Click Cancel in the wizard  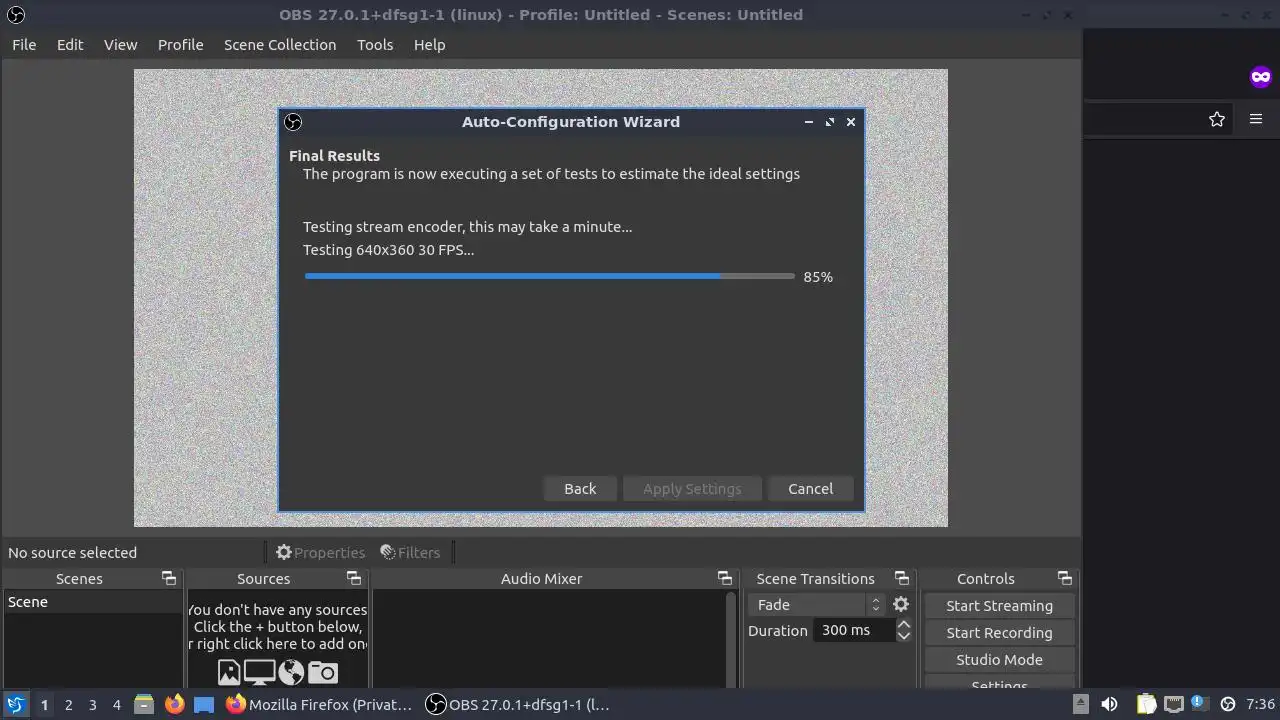[x=810, y=489]
